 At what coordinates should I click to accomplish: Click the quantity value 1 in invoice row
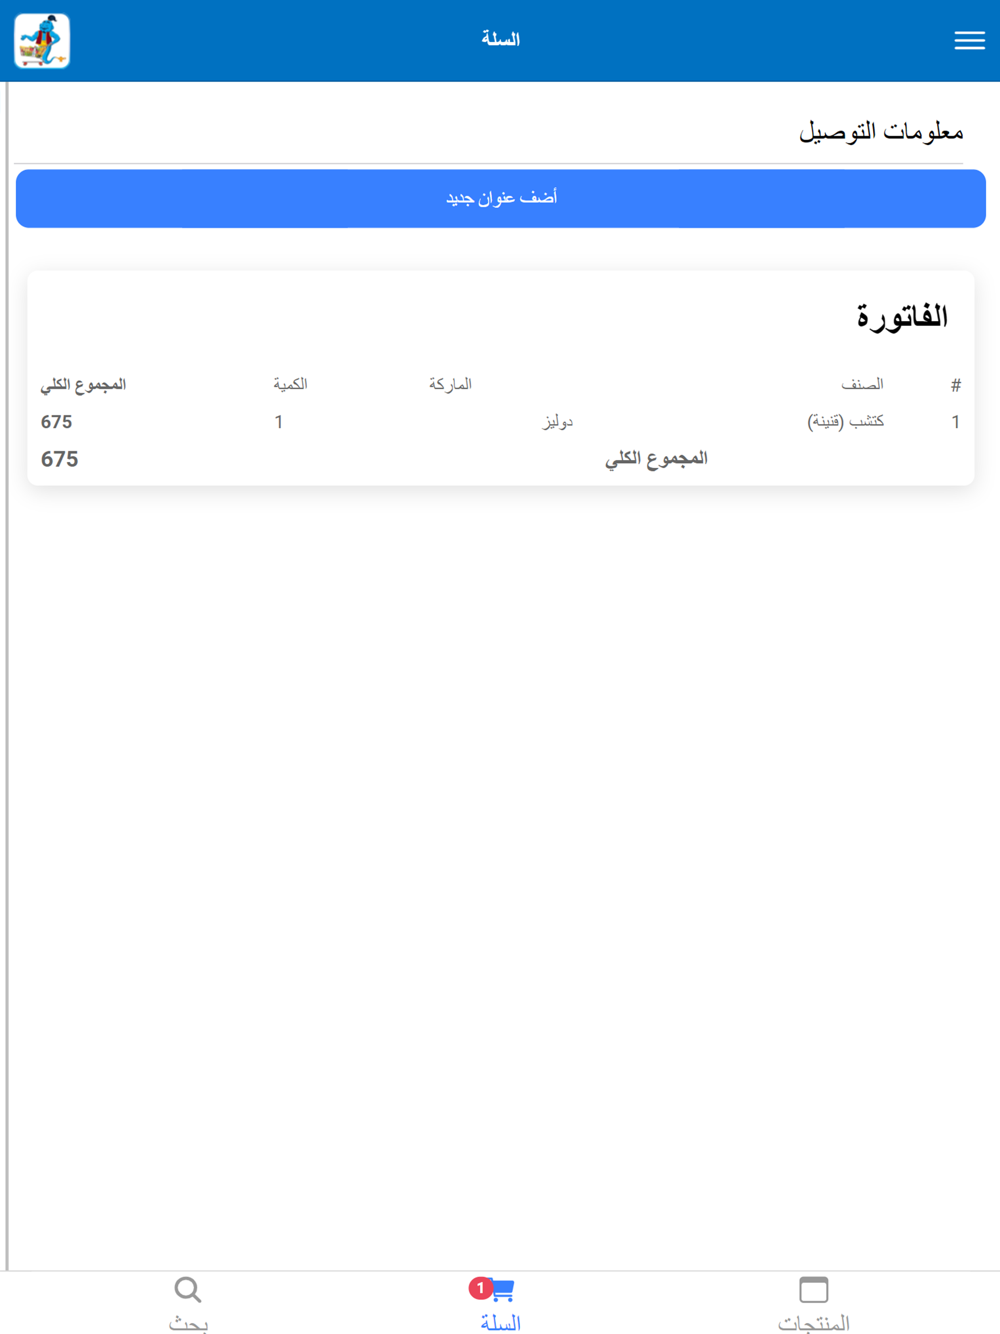point(279,422)
